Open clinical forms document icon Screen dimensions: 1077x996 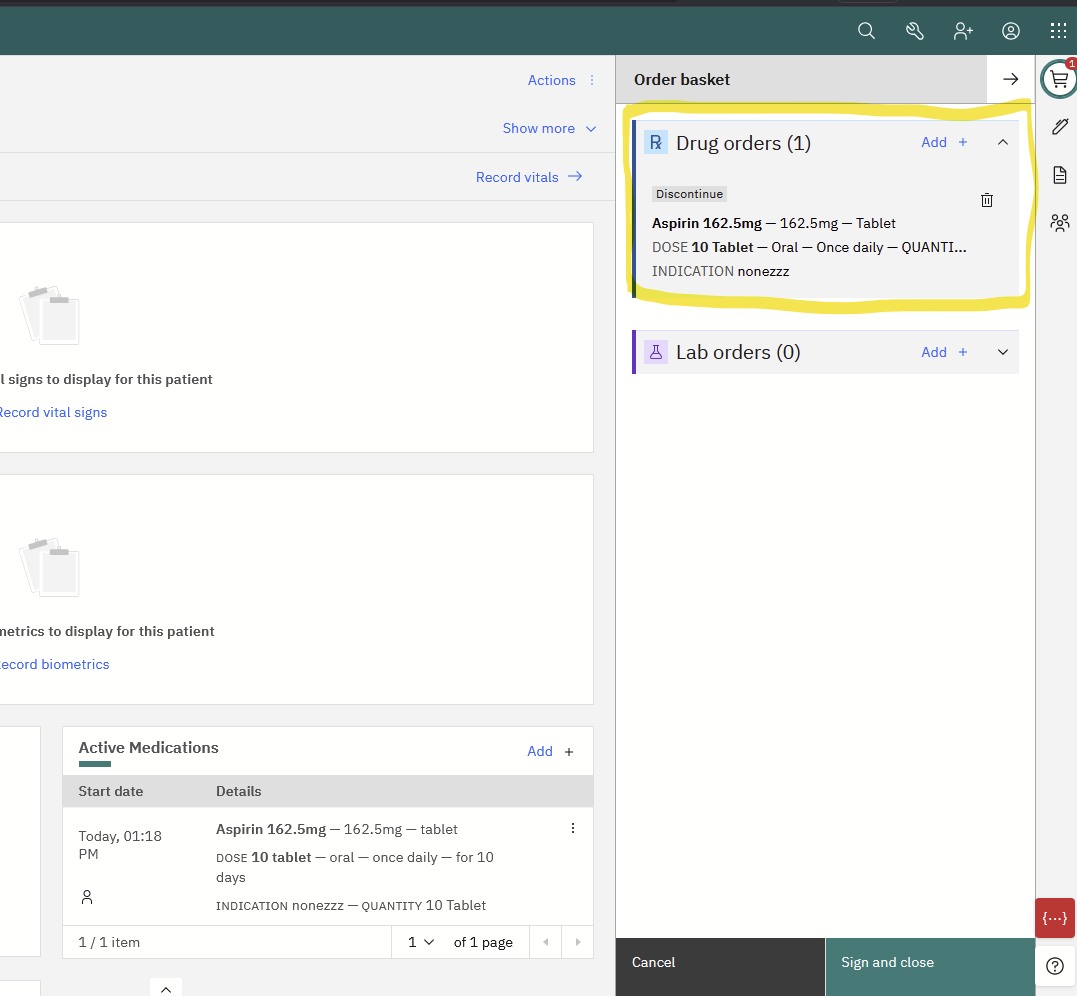click(1059, 175)
